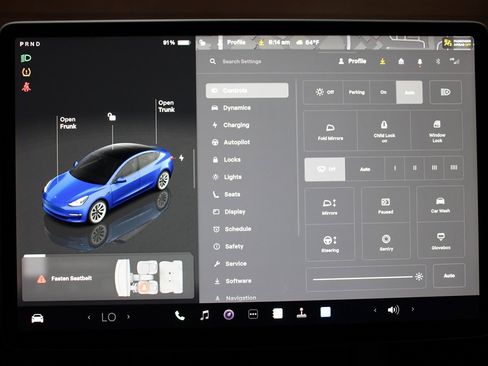Select wiper speed II

click(414, 168)
